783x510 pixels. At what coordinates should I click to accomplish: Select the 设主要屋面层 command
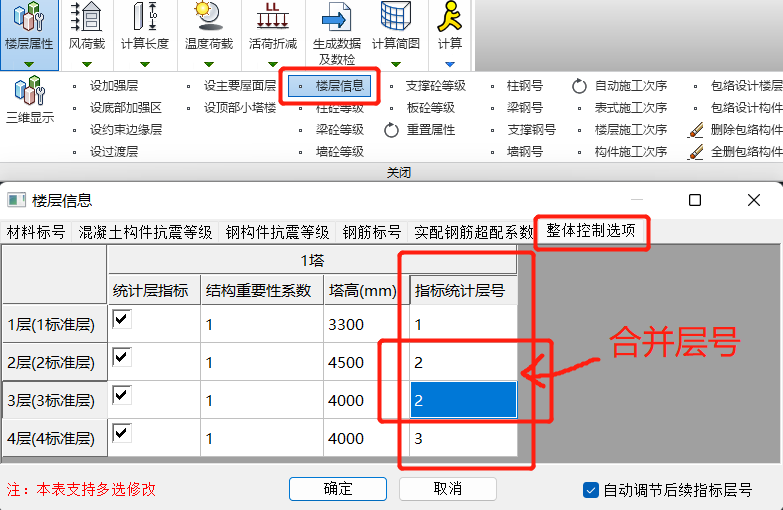coord(240,86)
